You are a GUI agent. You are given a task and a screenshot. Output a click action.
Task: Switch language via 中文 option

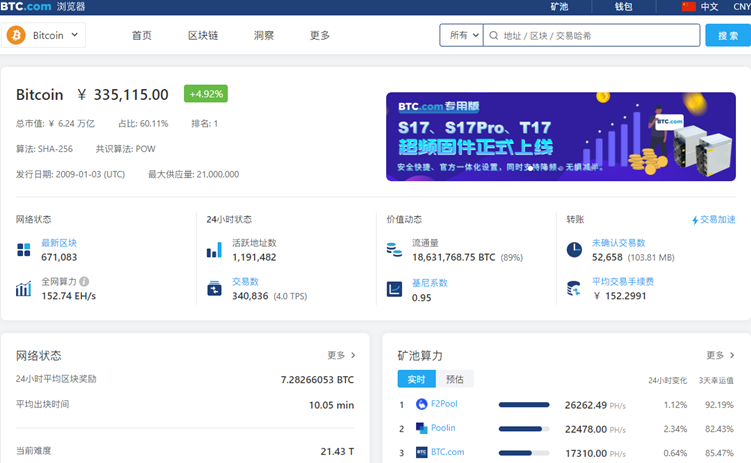coord(709,7)
